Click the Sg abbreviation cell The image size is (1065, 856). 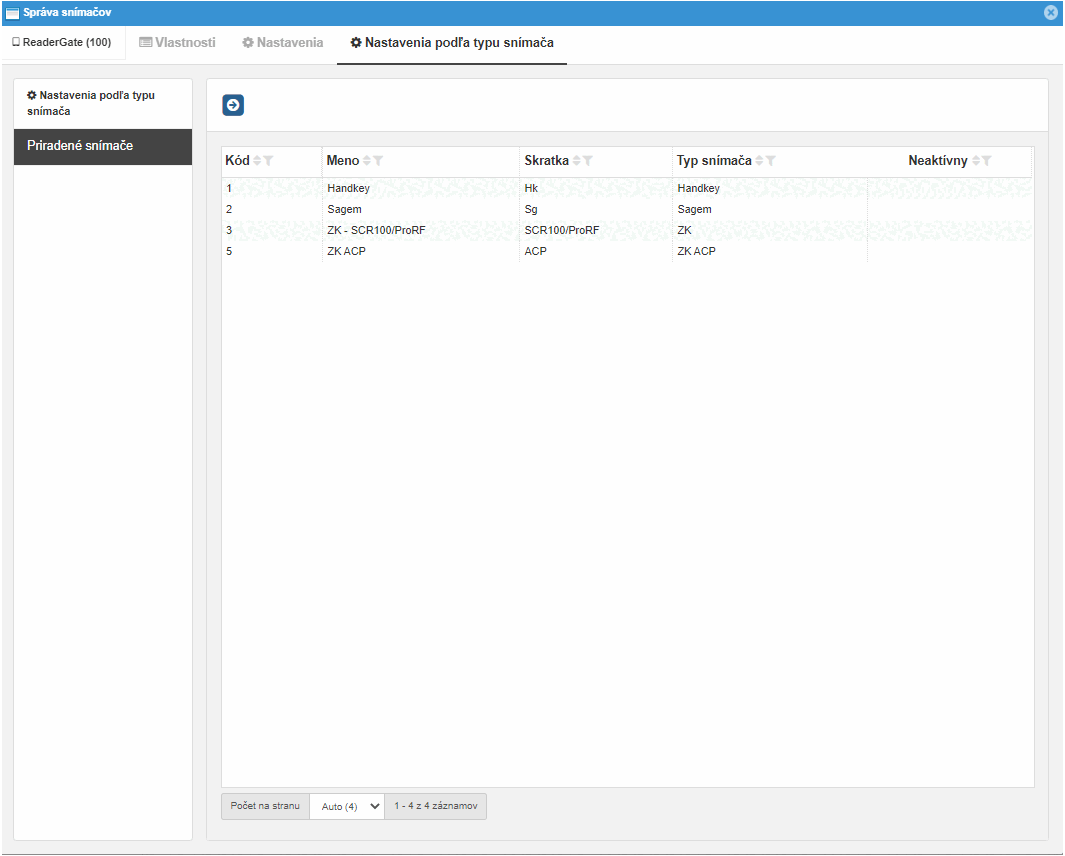tap(531, 210)
